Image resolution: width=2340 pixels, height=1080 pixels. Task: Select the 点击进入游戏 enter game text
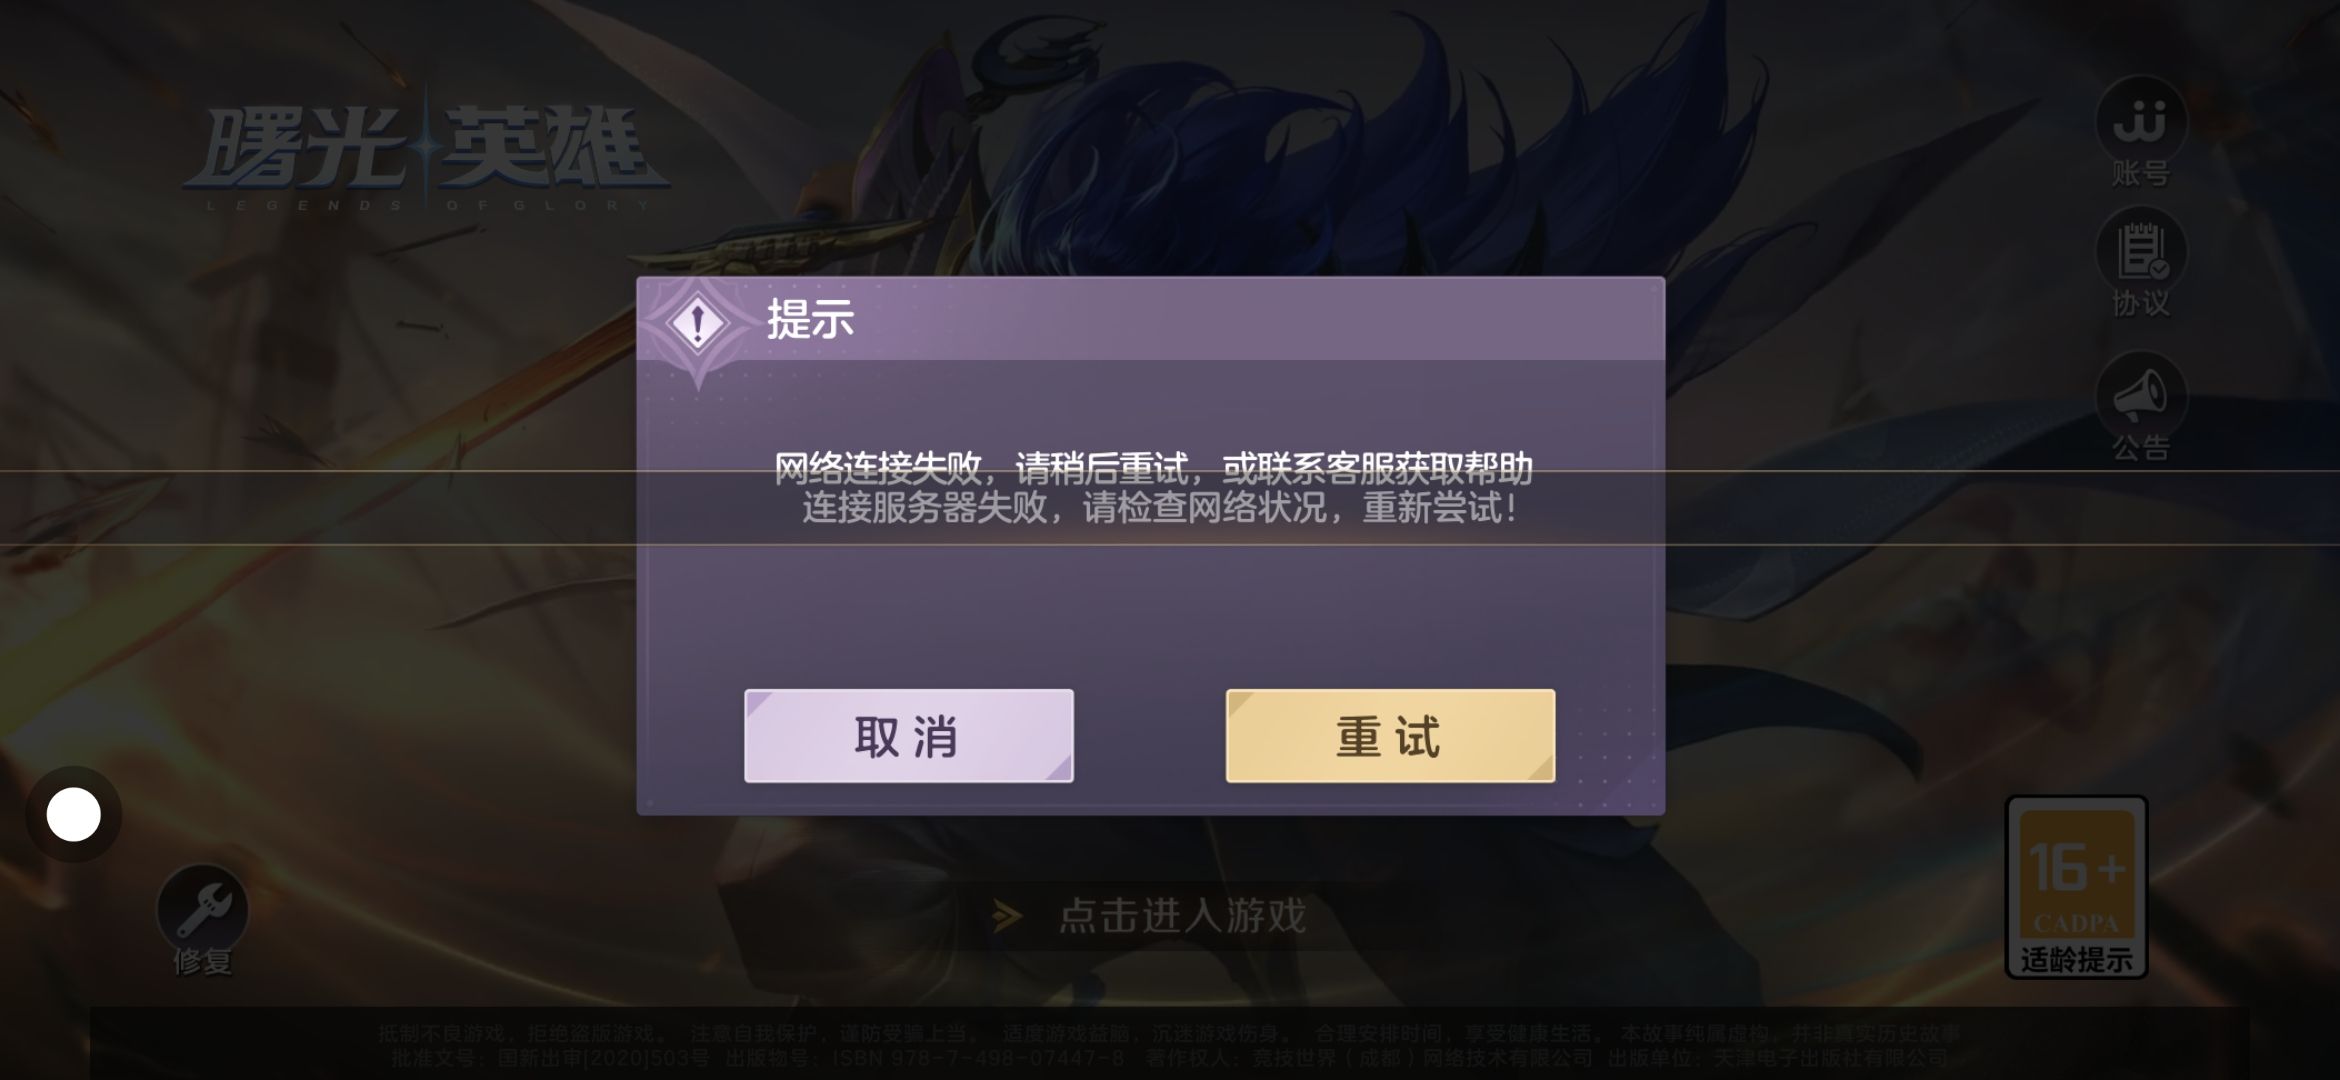point(1183,915)
